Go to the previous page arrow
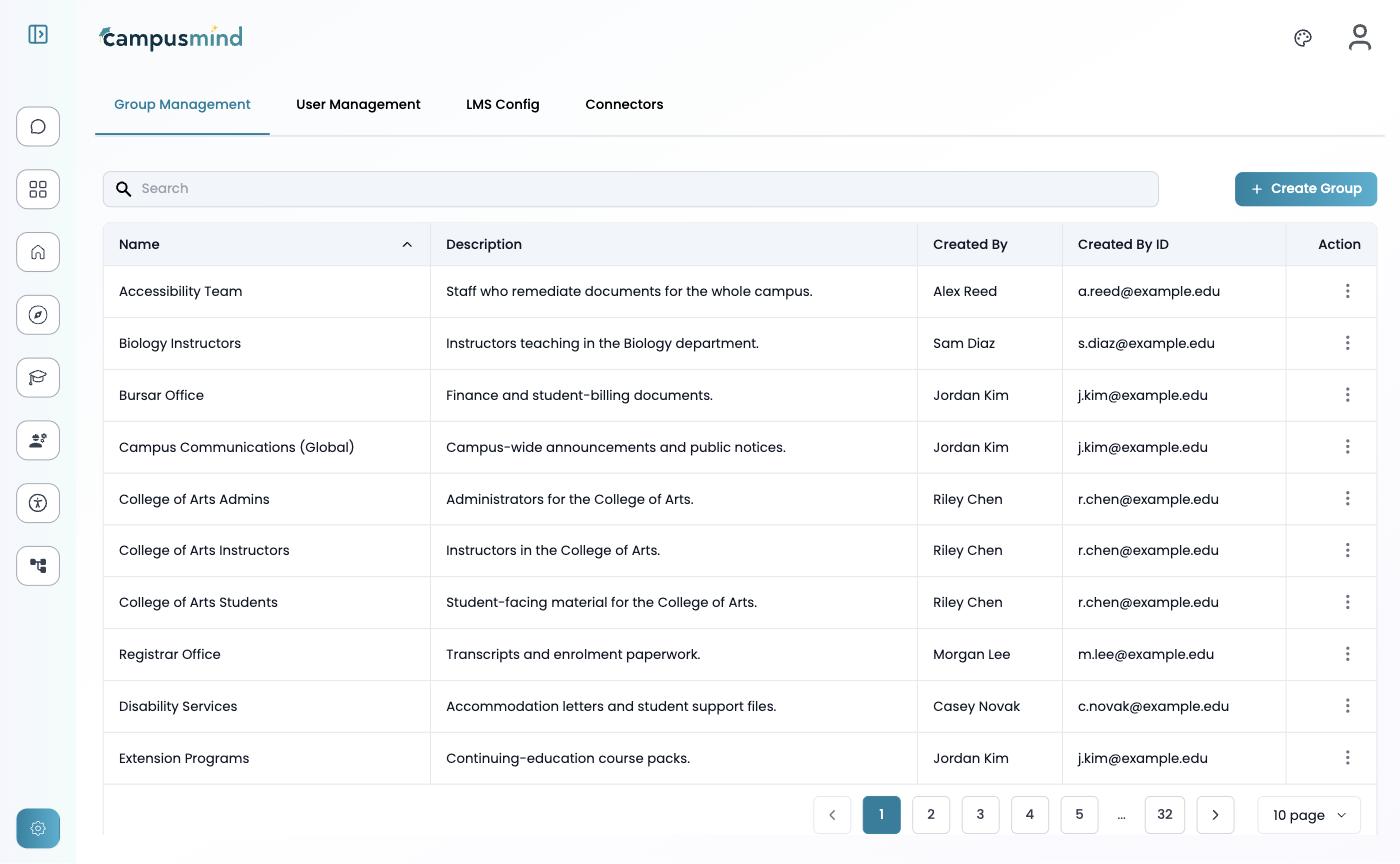The width and height of the screenshot is (1400, 864). tap(832, 815)
